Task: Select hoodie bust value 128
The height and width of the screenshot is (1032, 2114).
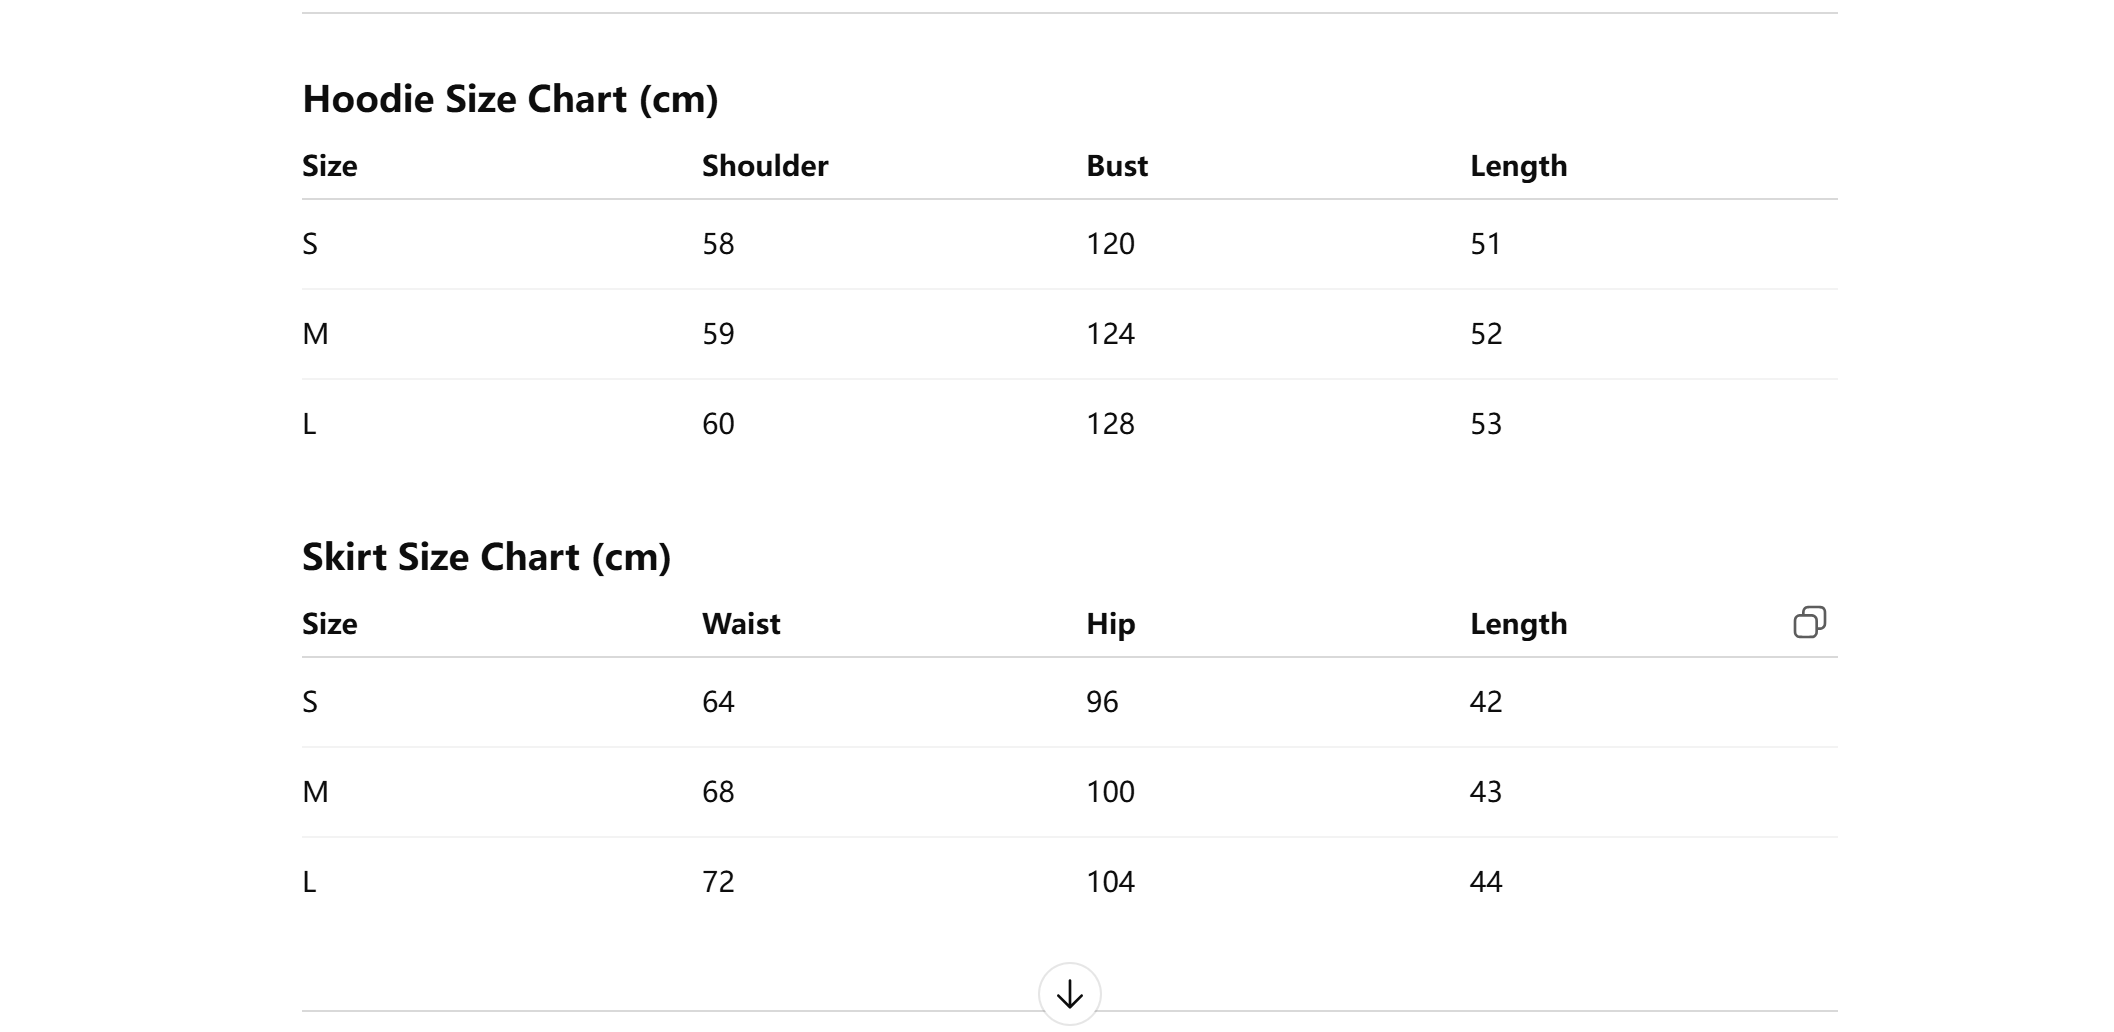Action: click(x=1110, y=424)
